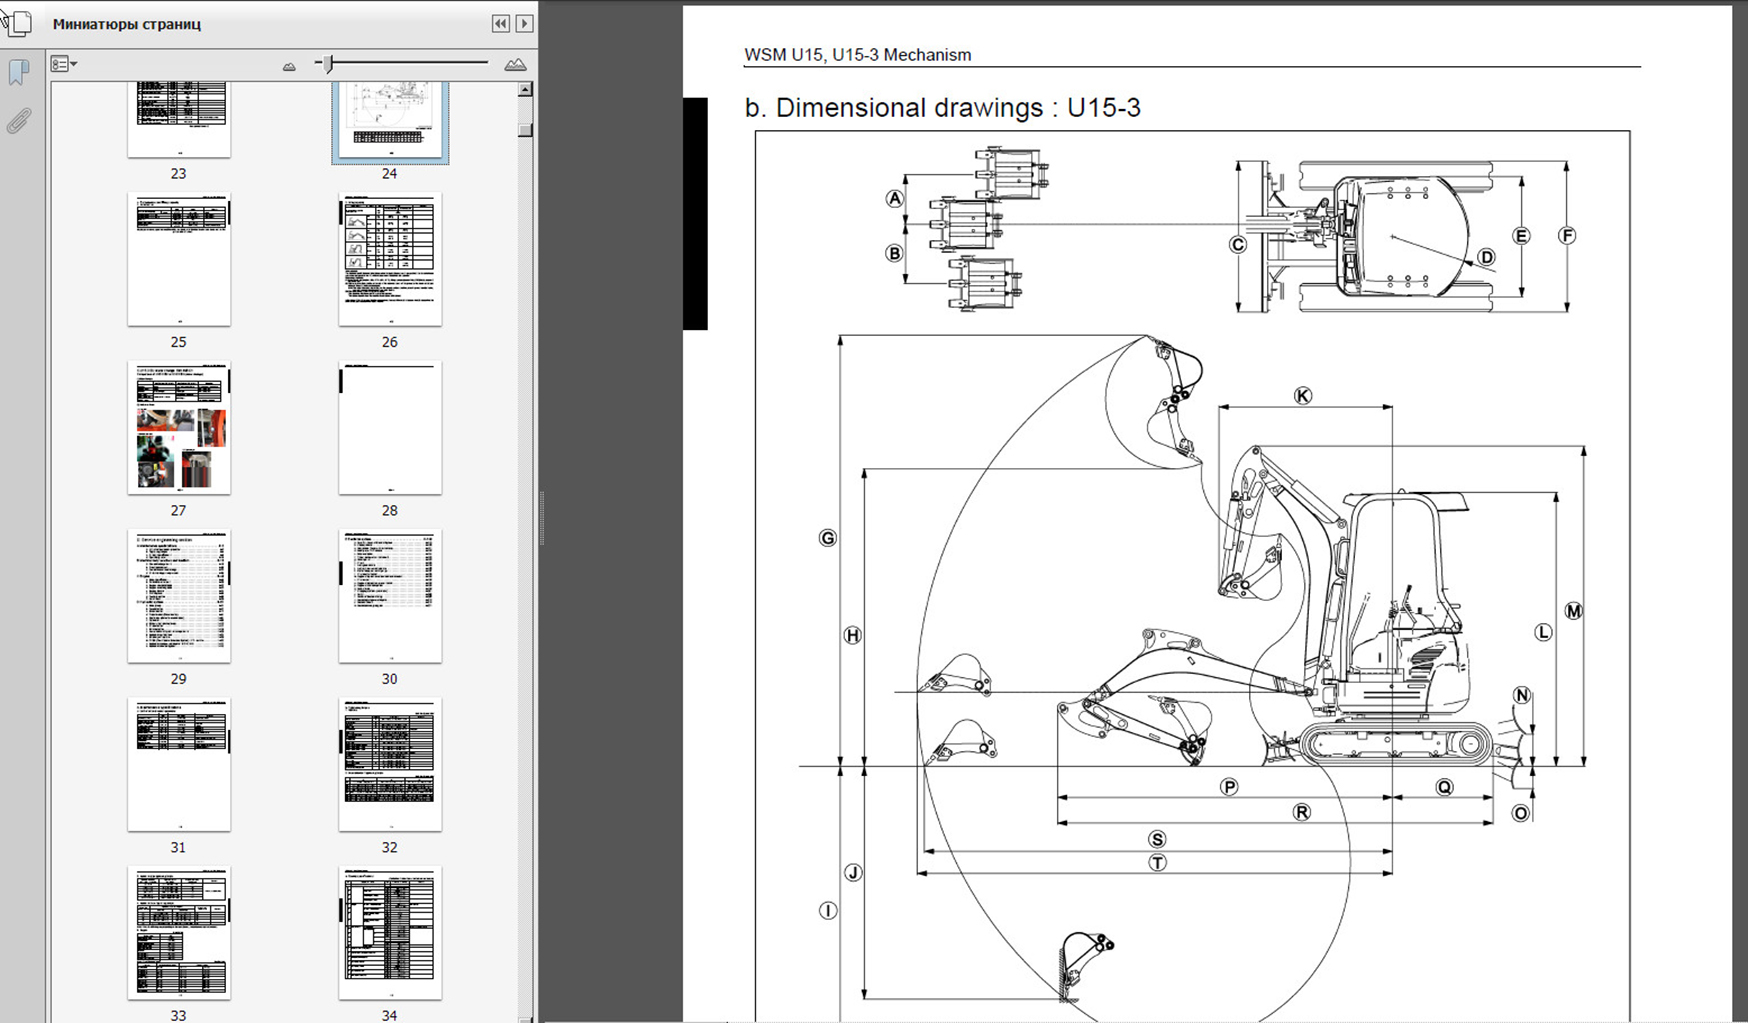Screen dimensions: 1748x1023
Task: Open page 26 thumbnail
Action: [390, 260]
